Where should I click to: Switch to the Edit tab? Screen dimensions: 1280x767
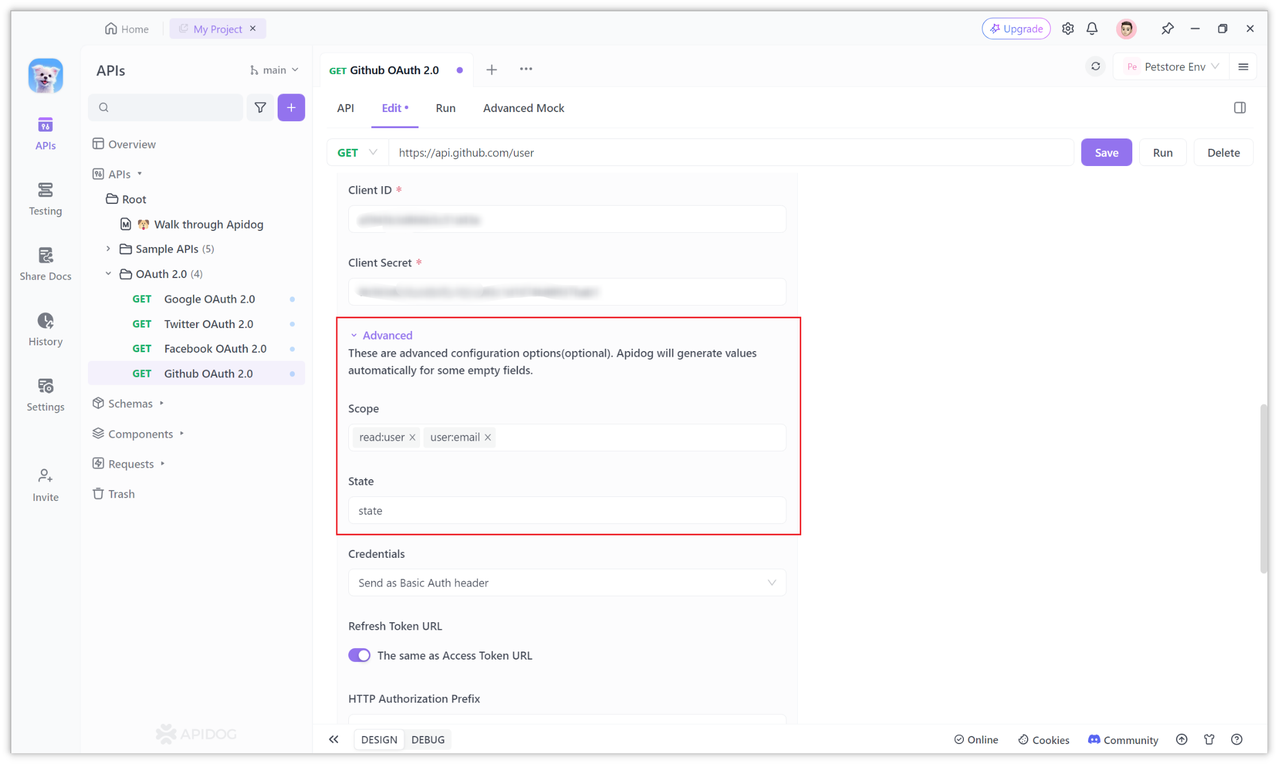[x=395, y=108]
